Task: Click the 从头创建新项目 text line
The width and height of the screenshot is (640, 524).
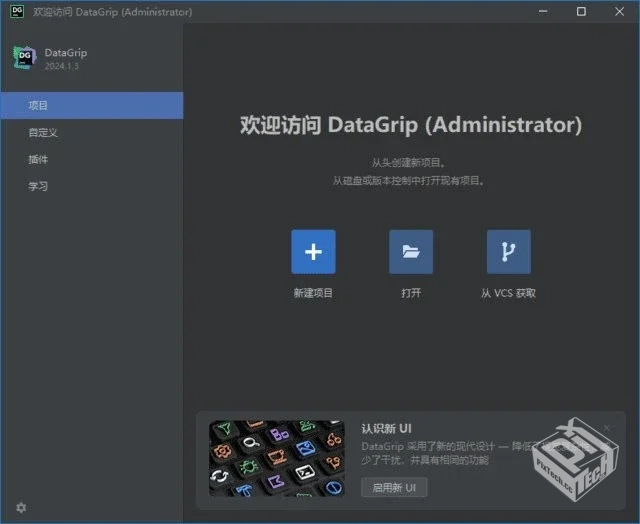Action: click(409, 162)
